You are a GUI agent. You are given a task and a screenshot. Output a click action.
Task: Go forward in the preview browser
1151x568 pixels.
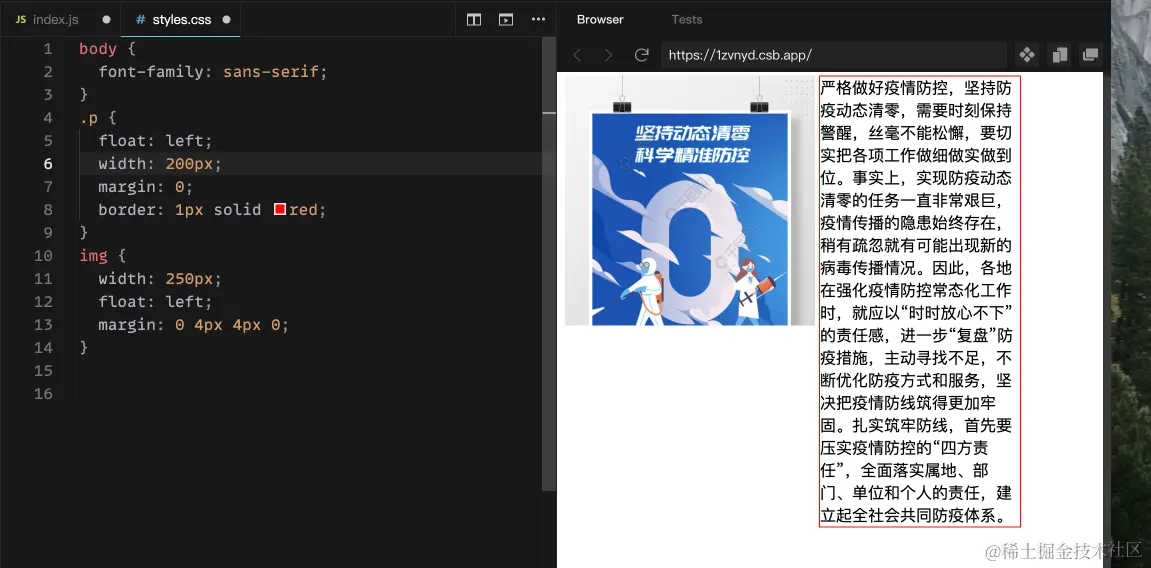coord(608,55)
